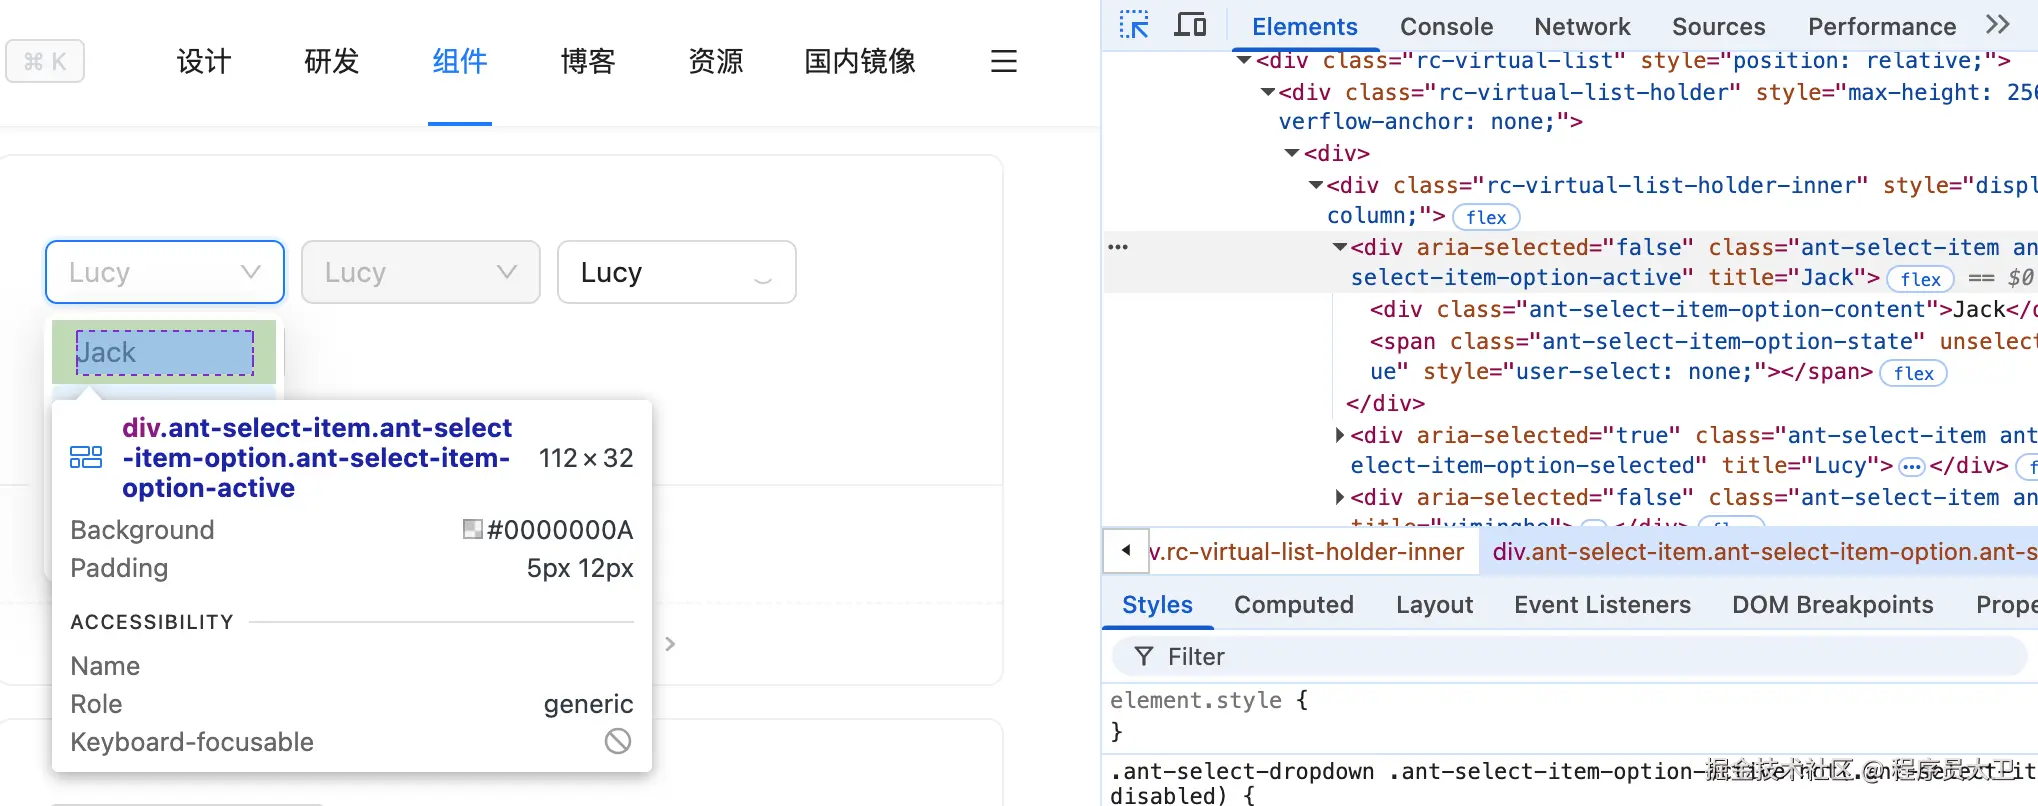The image size is (2038, 806).
Task: Open the Computed styles tab
Action: pos(1293,605)
